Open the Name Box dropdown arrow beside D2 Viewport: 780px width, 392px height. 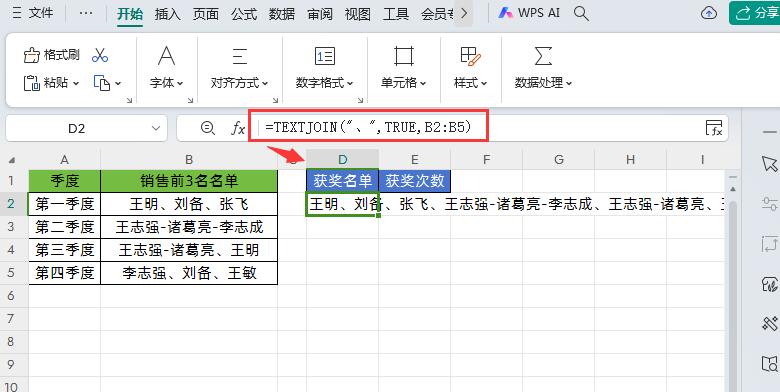[x=156, y=128]
